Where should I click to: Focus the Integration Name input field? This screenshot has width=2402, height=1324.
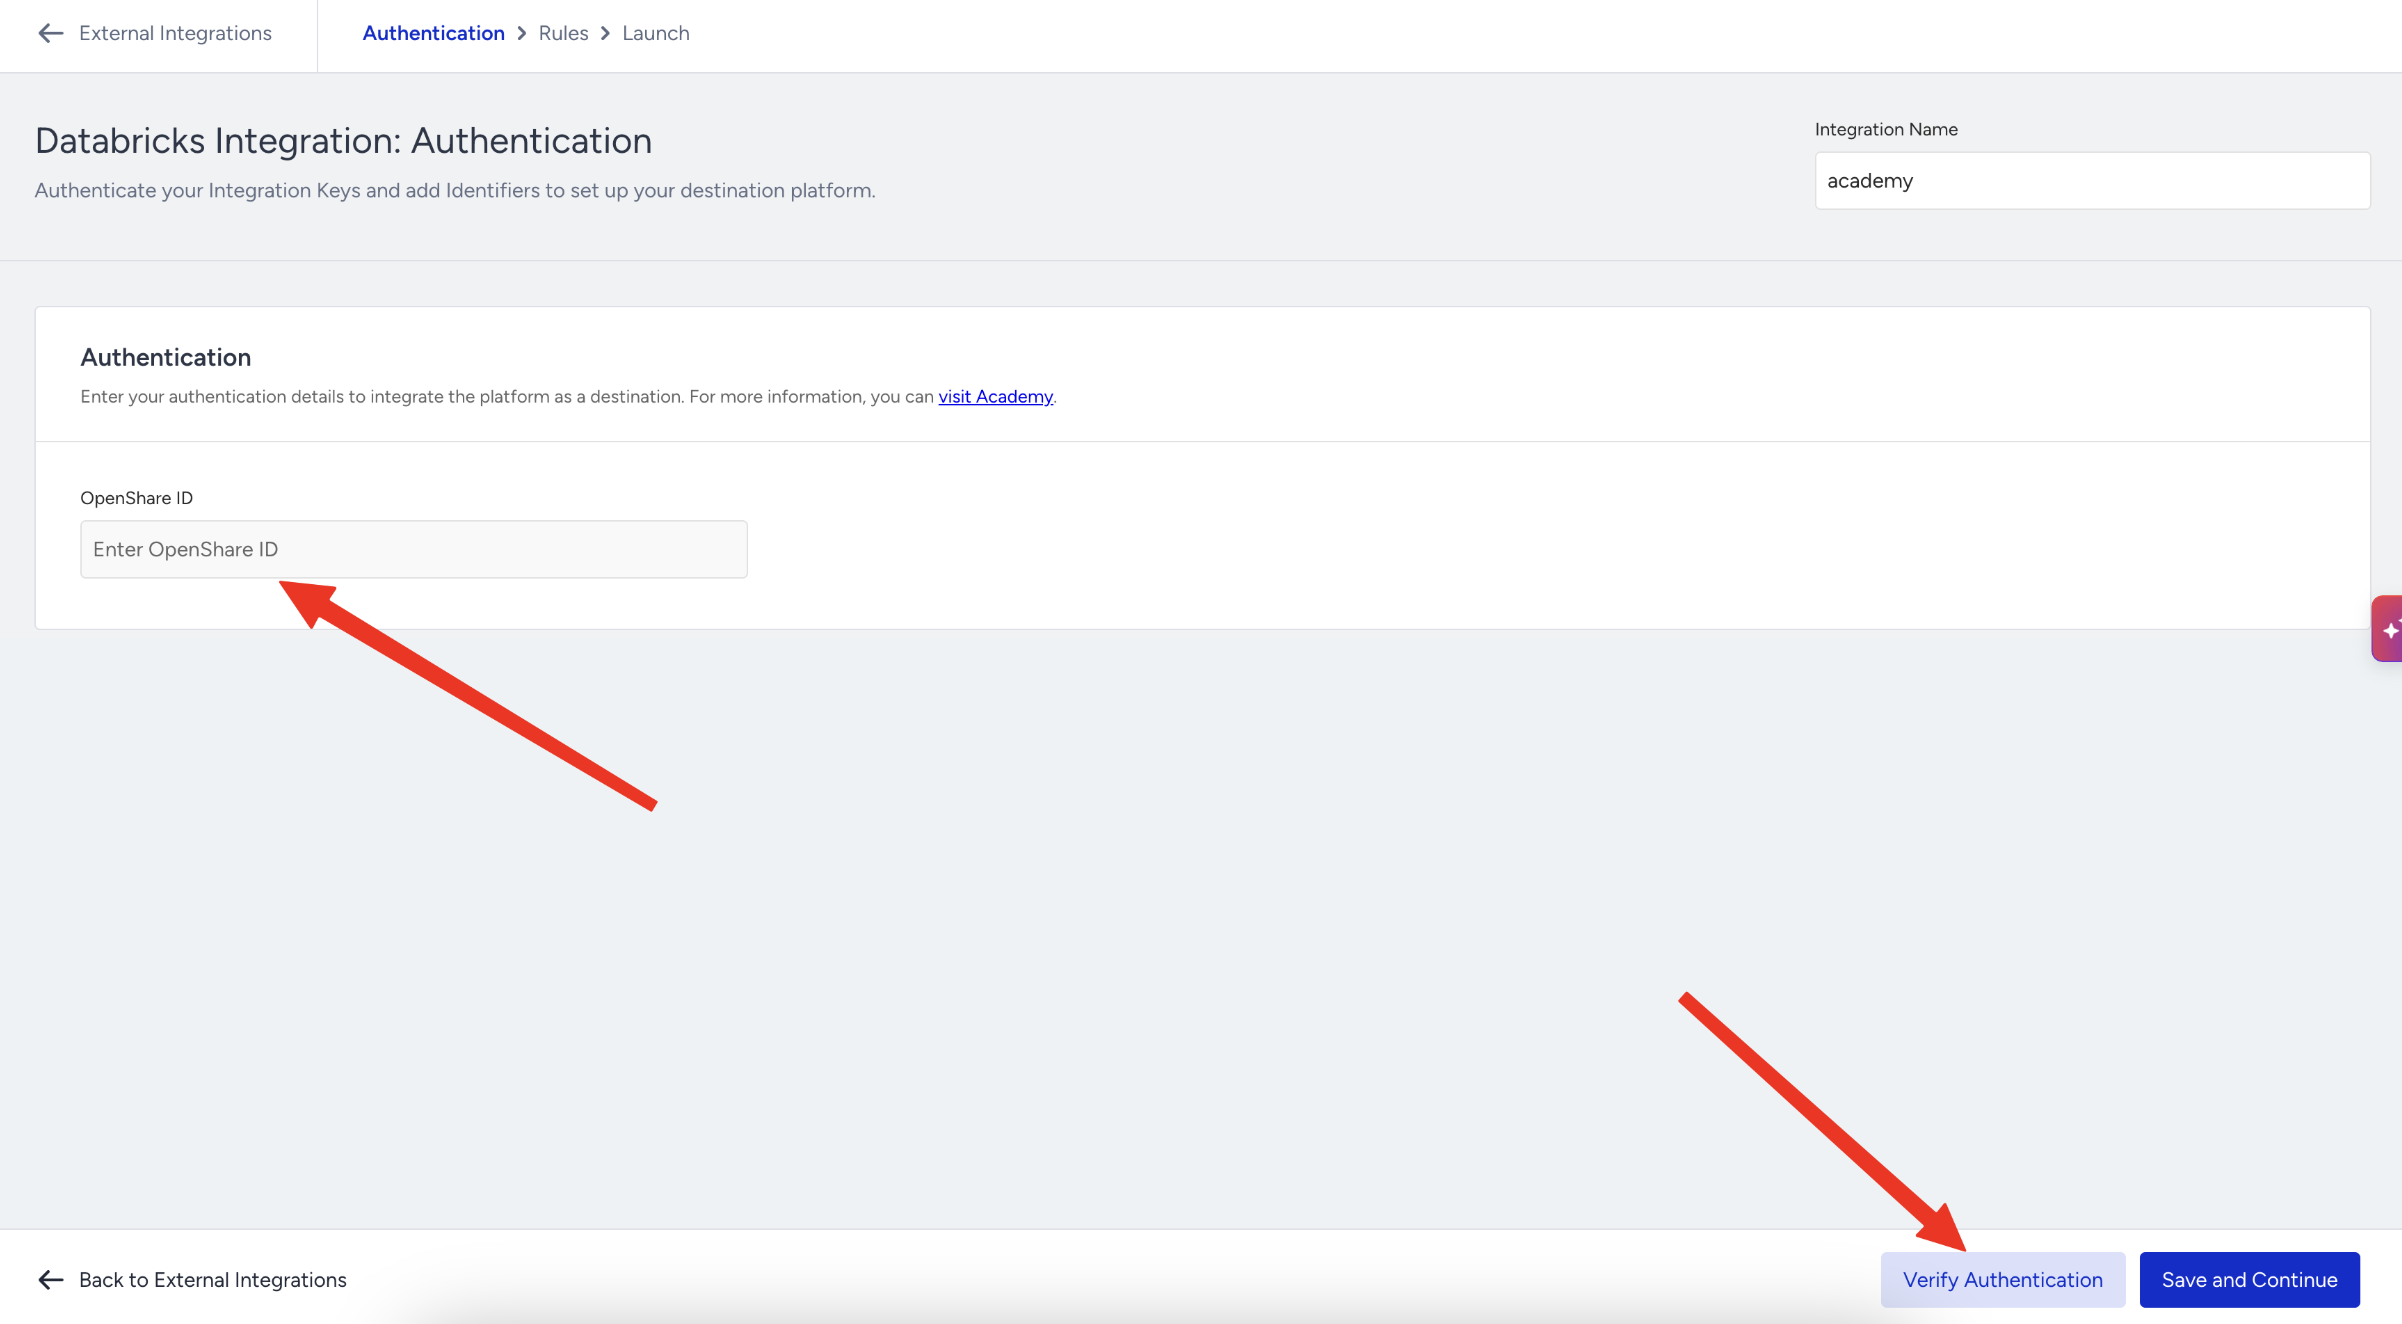2092,181
